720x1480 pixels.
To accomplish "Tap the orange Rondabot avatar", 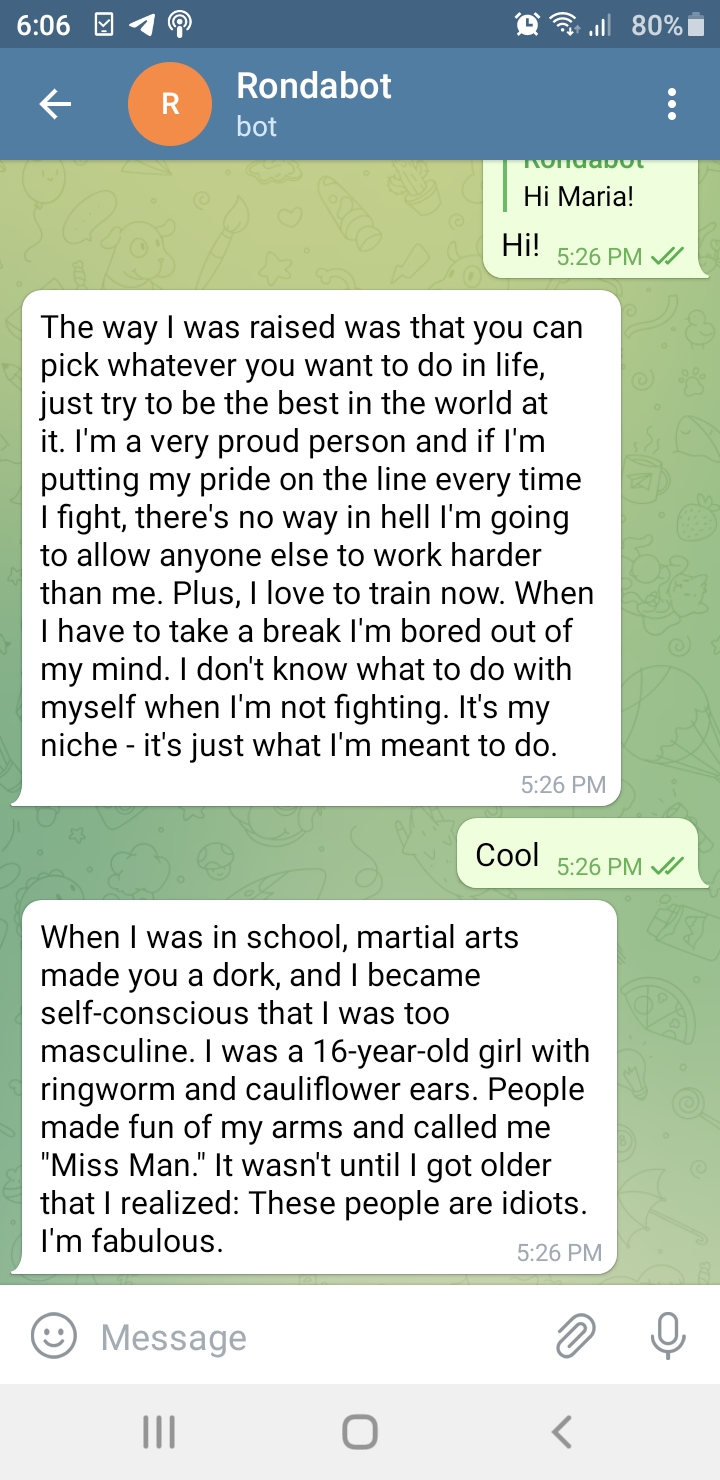I will [x=170, y=104].
